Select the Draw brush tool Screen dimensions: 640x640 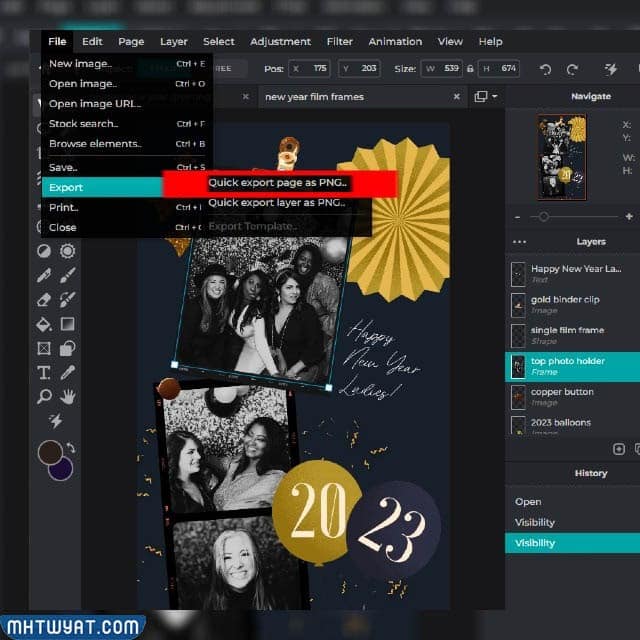[x=67, y=275]
